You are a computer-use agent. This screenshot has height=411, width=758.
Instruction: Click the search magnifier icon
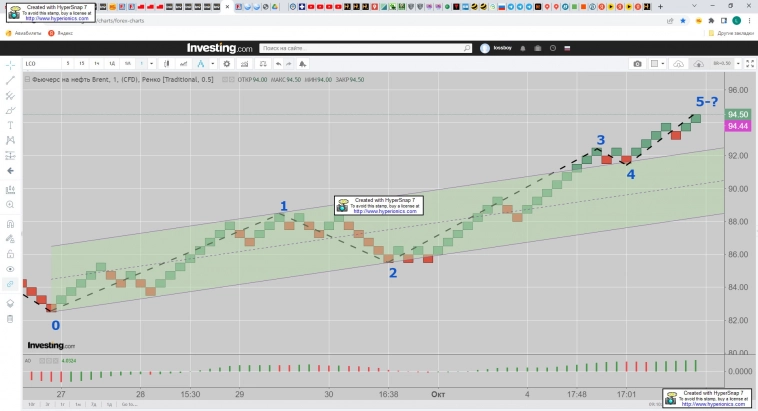point(467,48)
